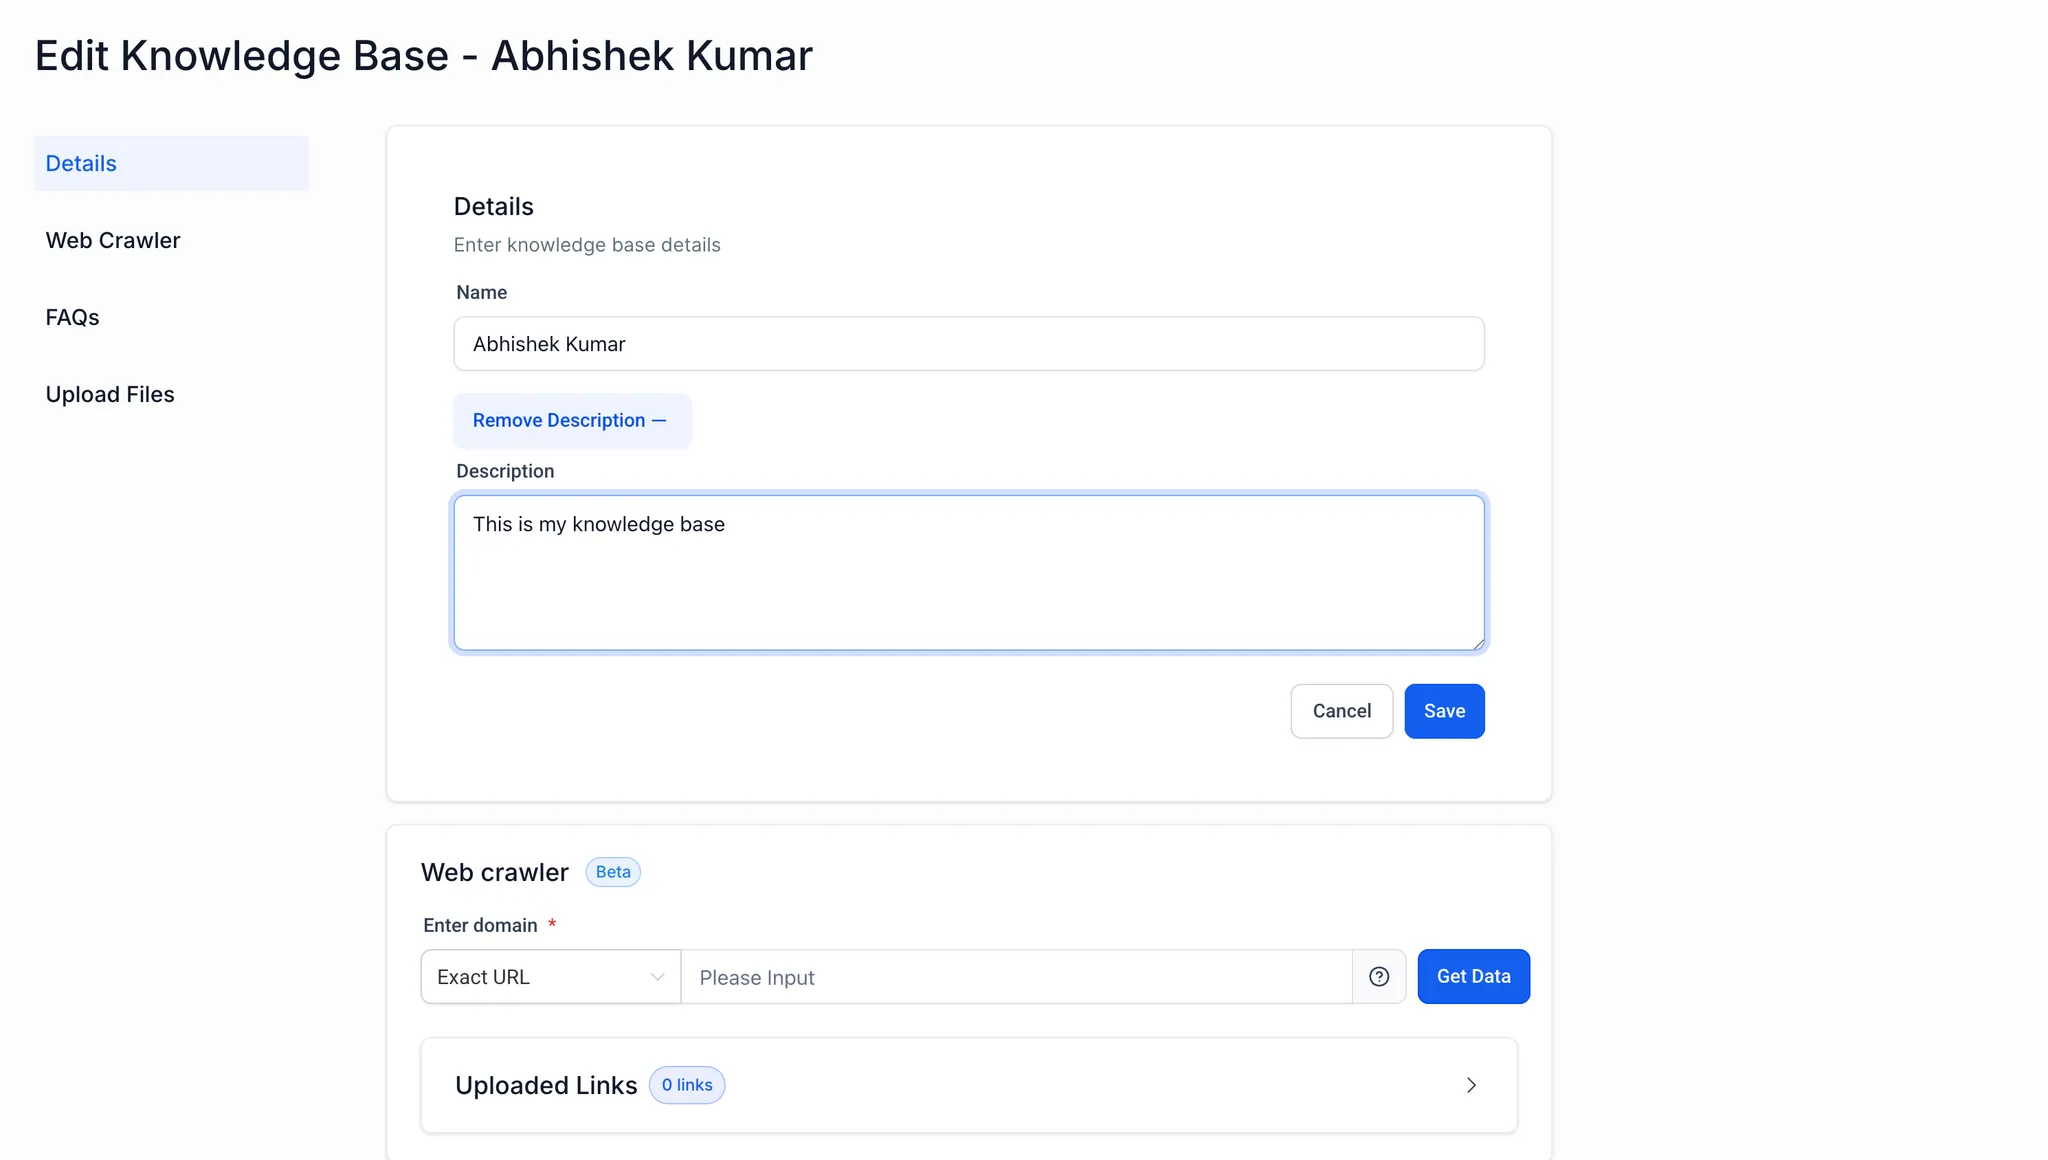
Task: Go to the FAQs section
Action: pos(72,317)
